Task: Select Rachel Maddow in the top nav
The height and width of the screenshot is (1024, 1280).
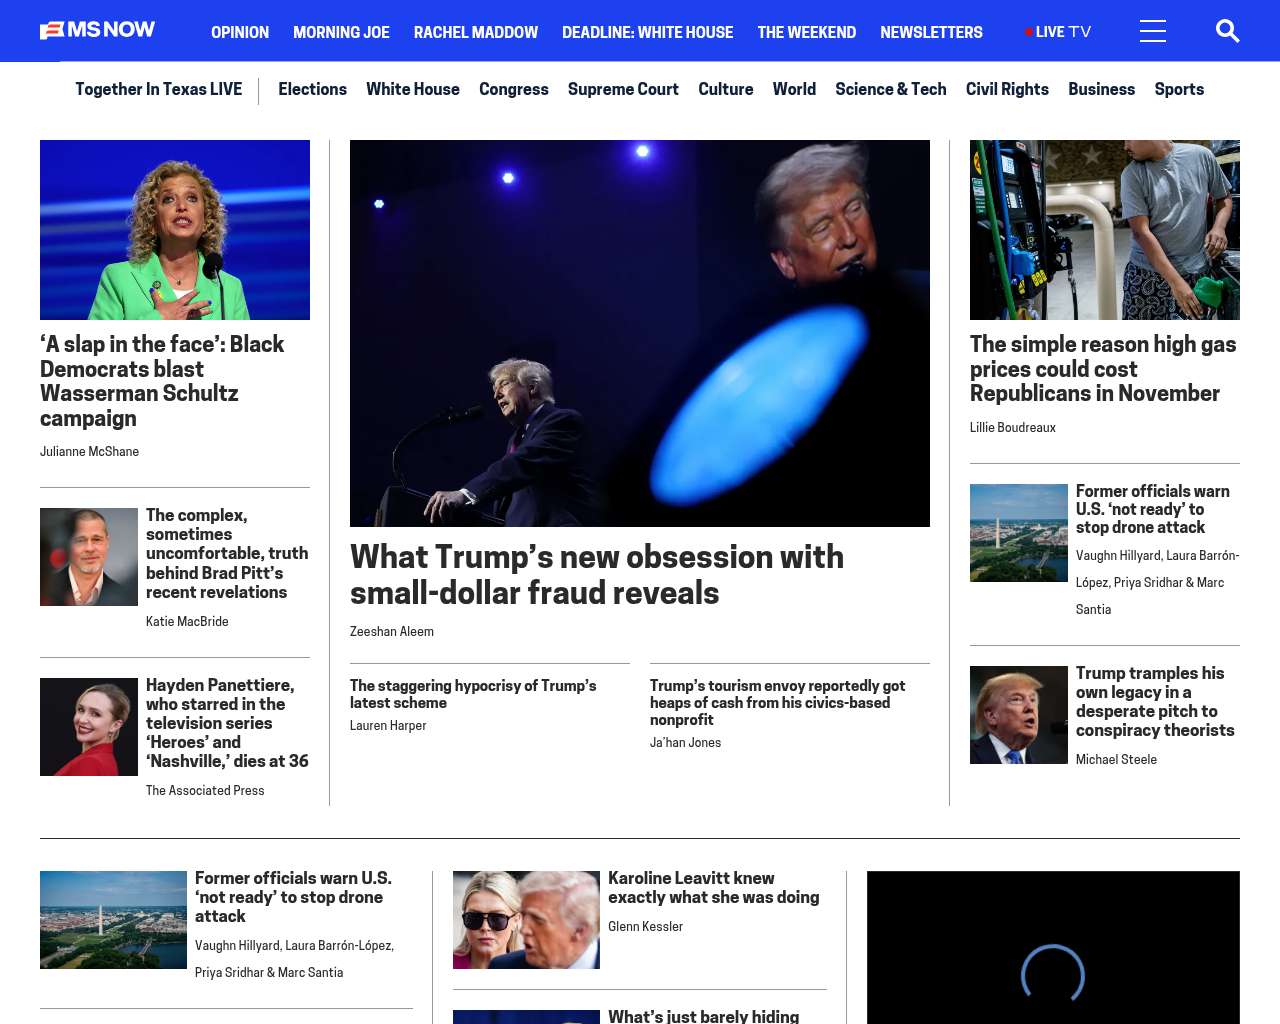Action: tap(476, 32)
